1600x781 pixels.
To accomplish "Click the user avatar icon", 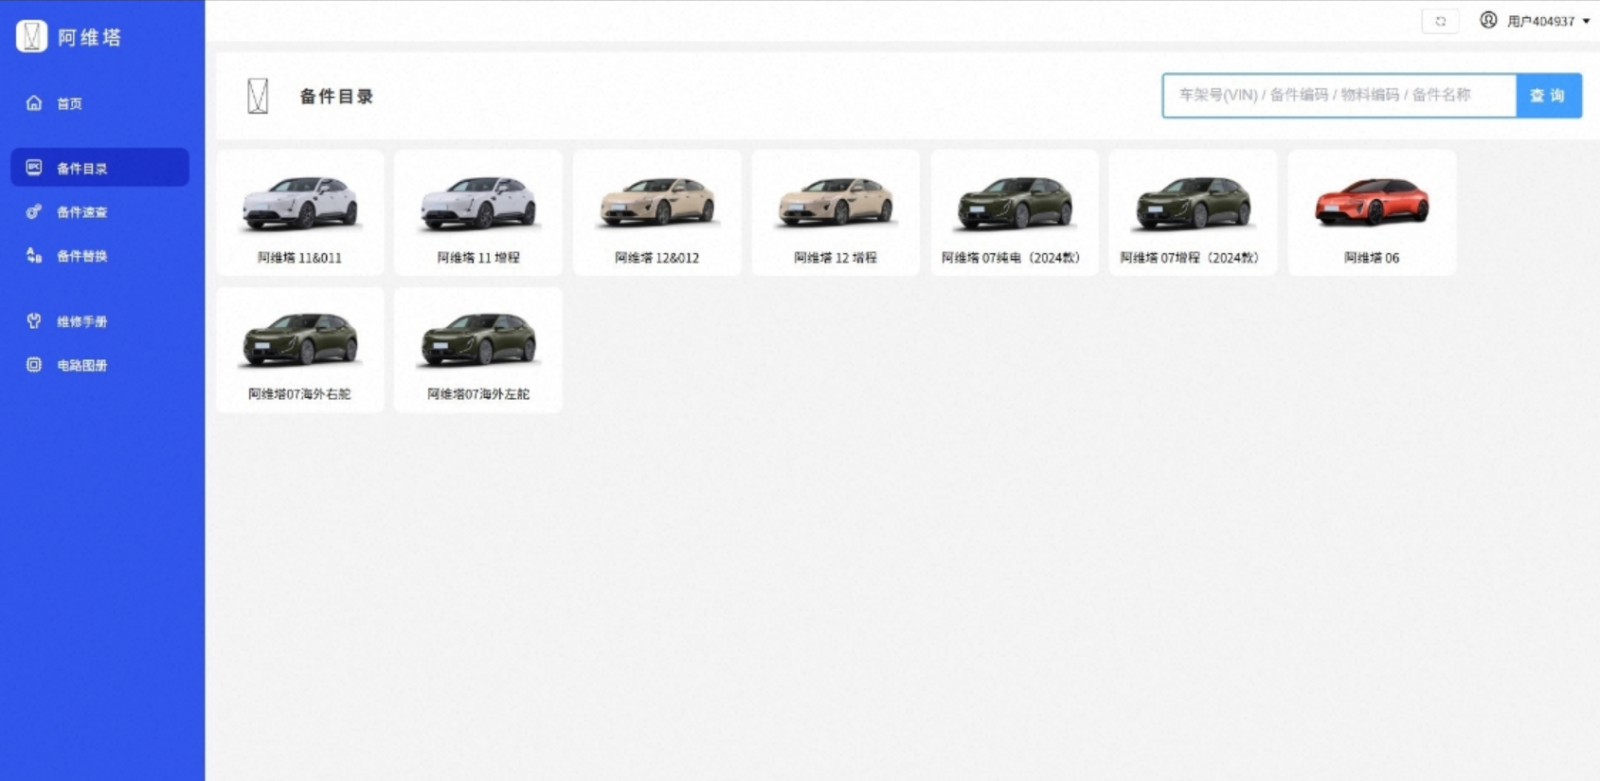I will pos(1488,20).
